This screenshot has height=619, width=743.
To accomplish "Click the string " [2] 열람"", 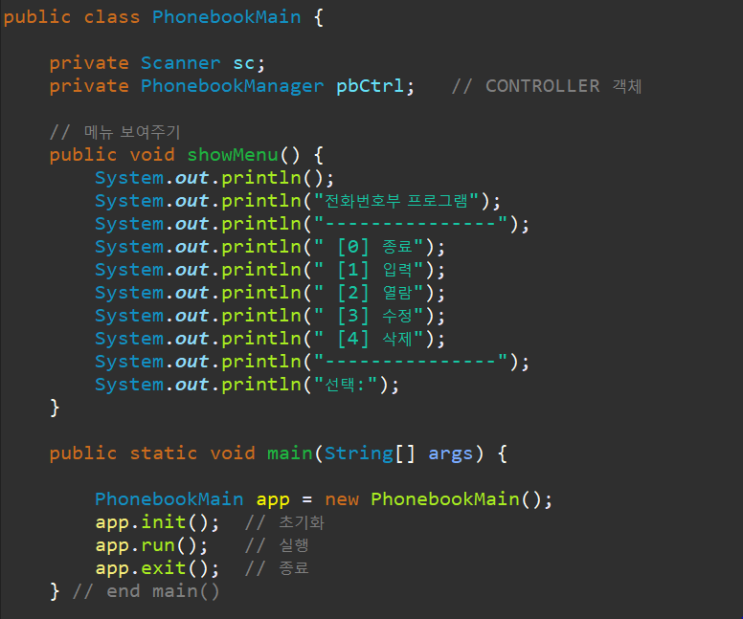I will click(x=368, y=293).
